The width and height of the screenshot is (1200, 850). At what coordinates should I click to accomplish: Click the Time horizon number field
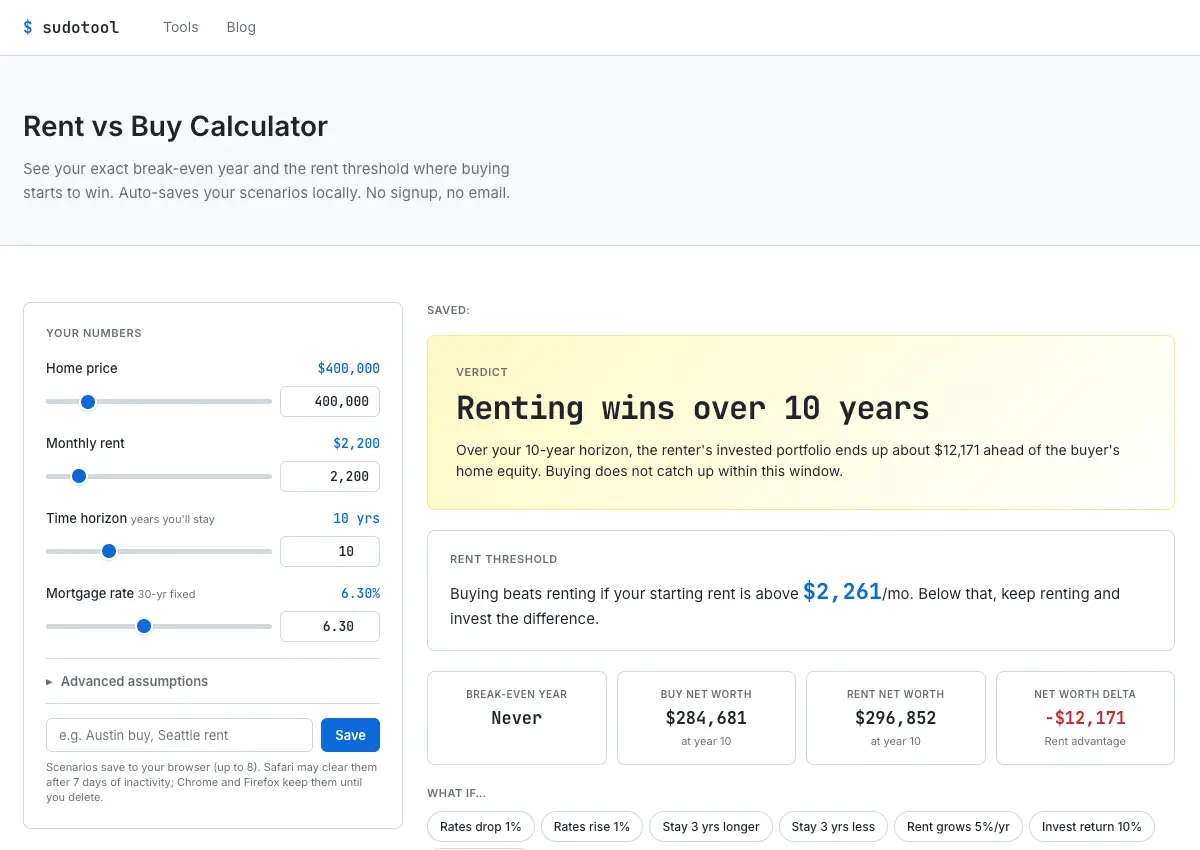[x=330, y=551]
